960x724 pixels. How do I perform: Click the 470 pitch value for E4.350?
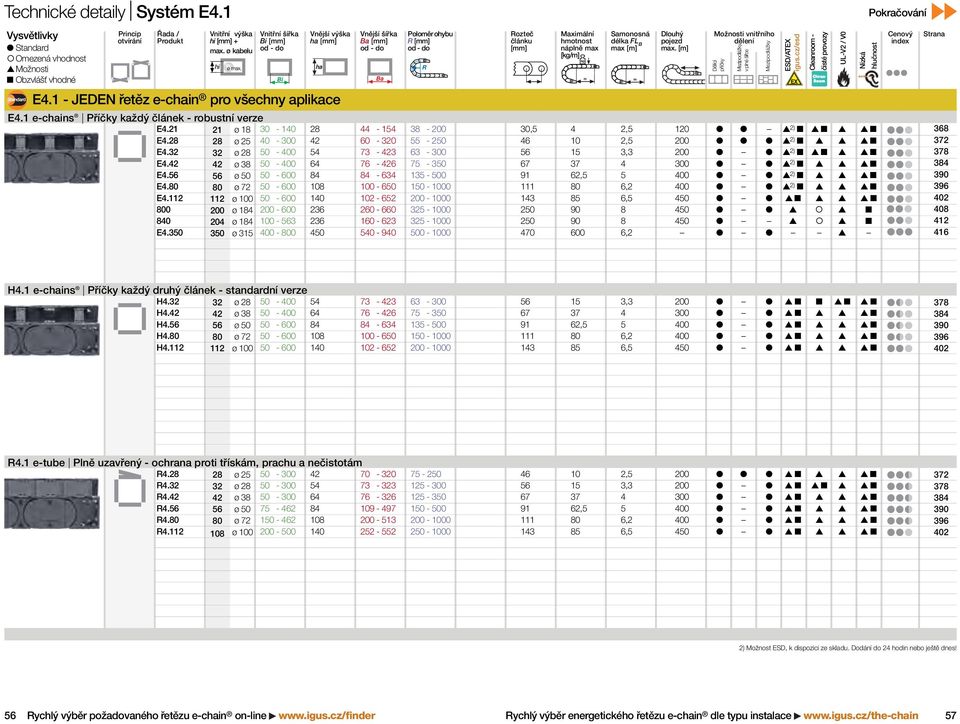point(527,233)
